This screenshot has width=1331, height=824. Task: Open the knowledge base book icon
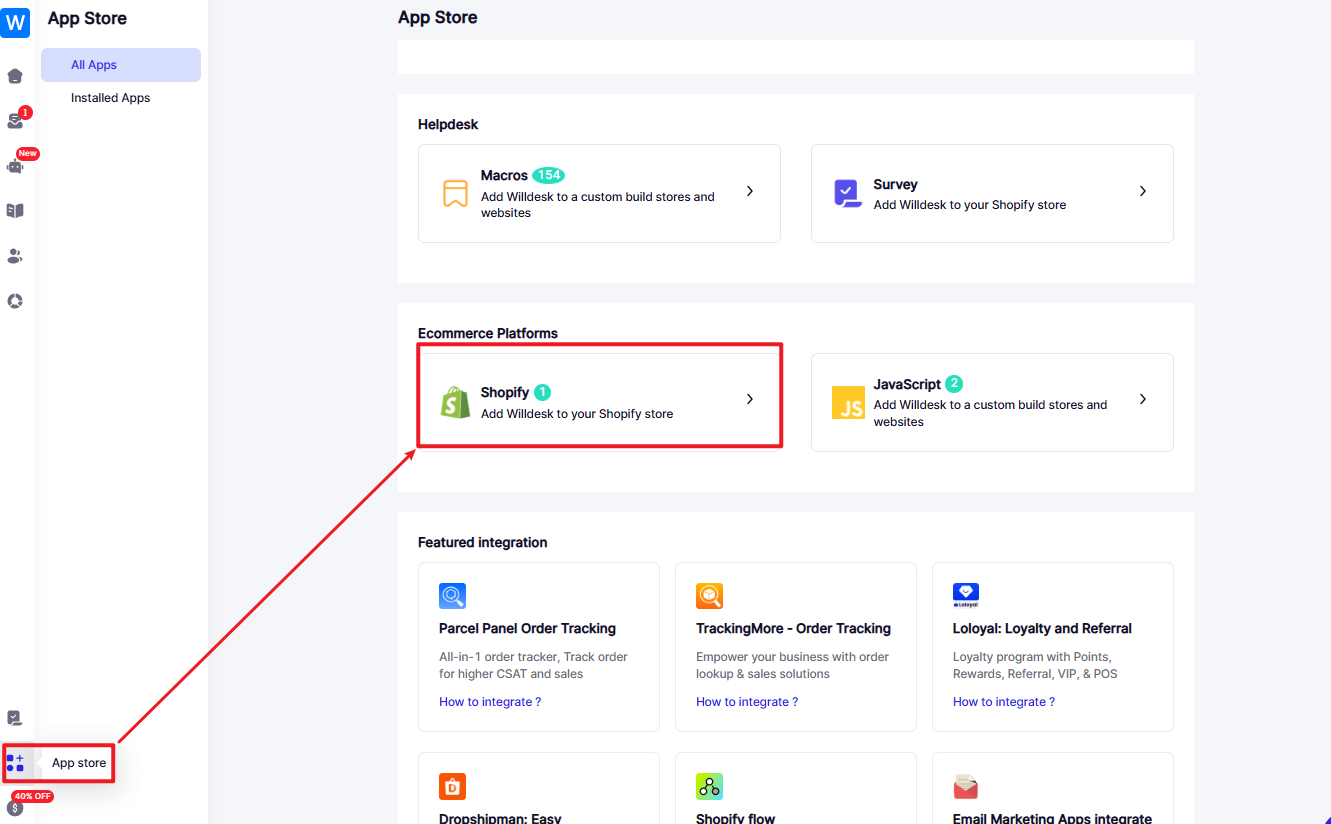tap(15, 211)
